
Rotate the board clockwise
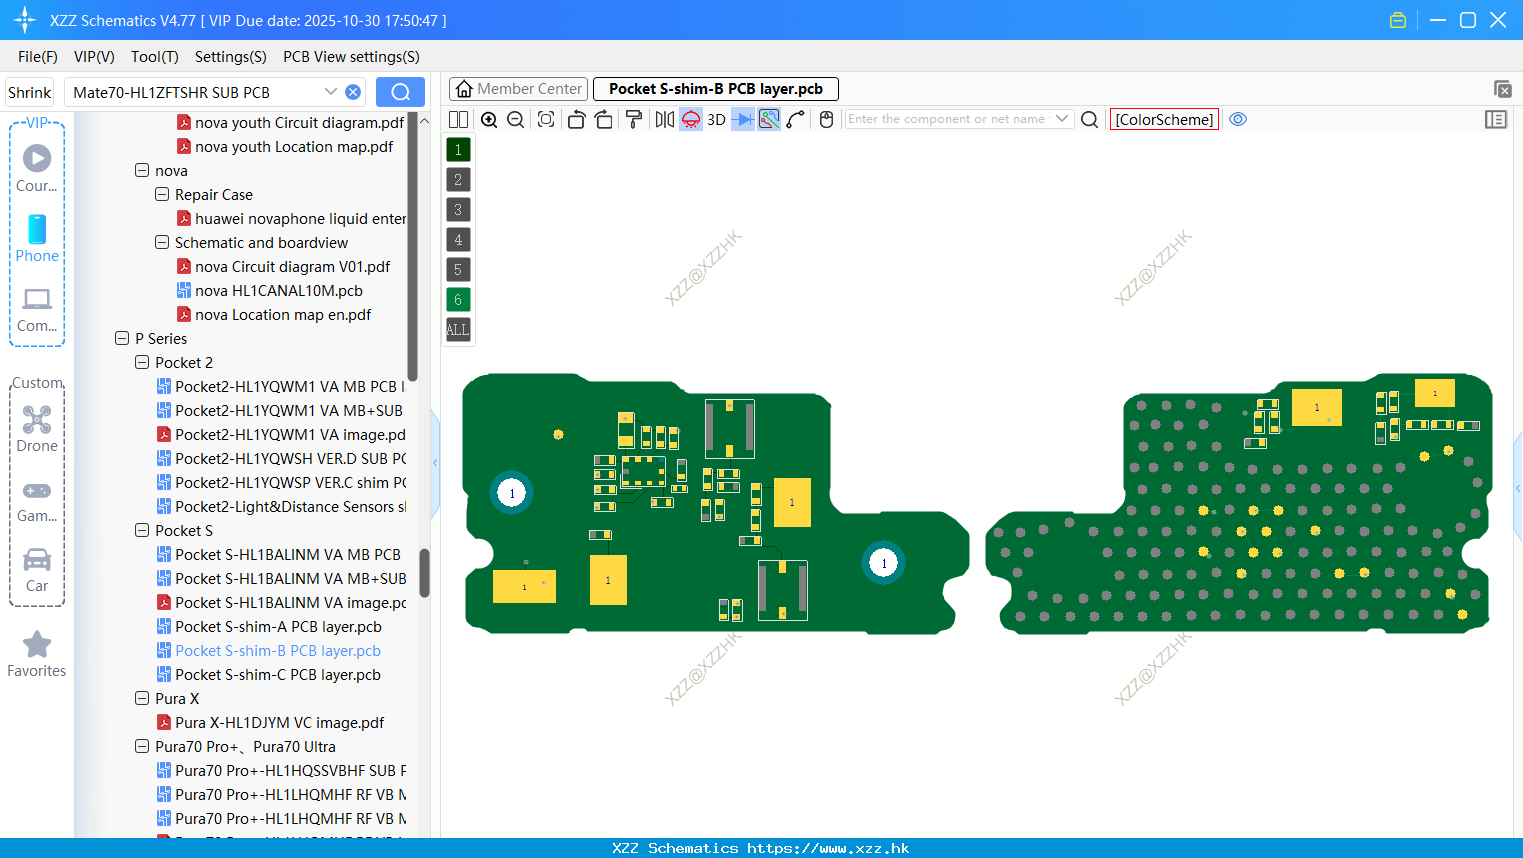click(604, 119)
